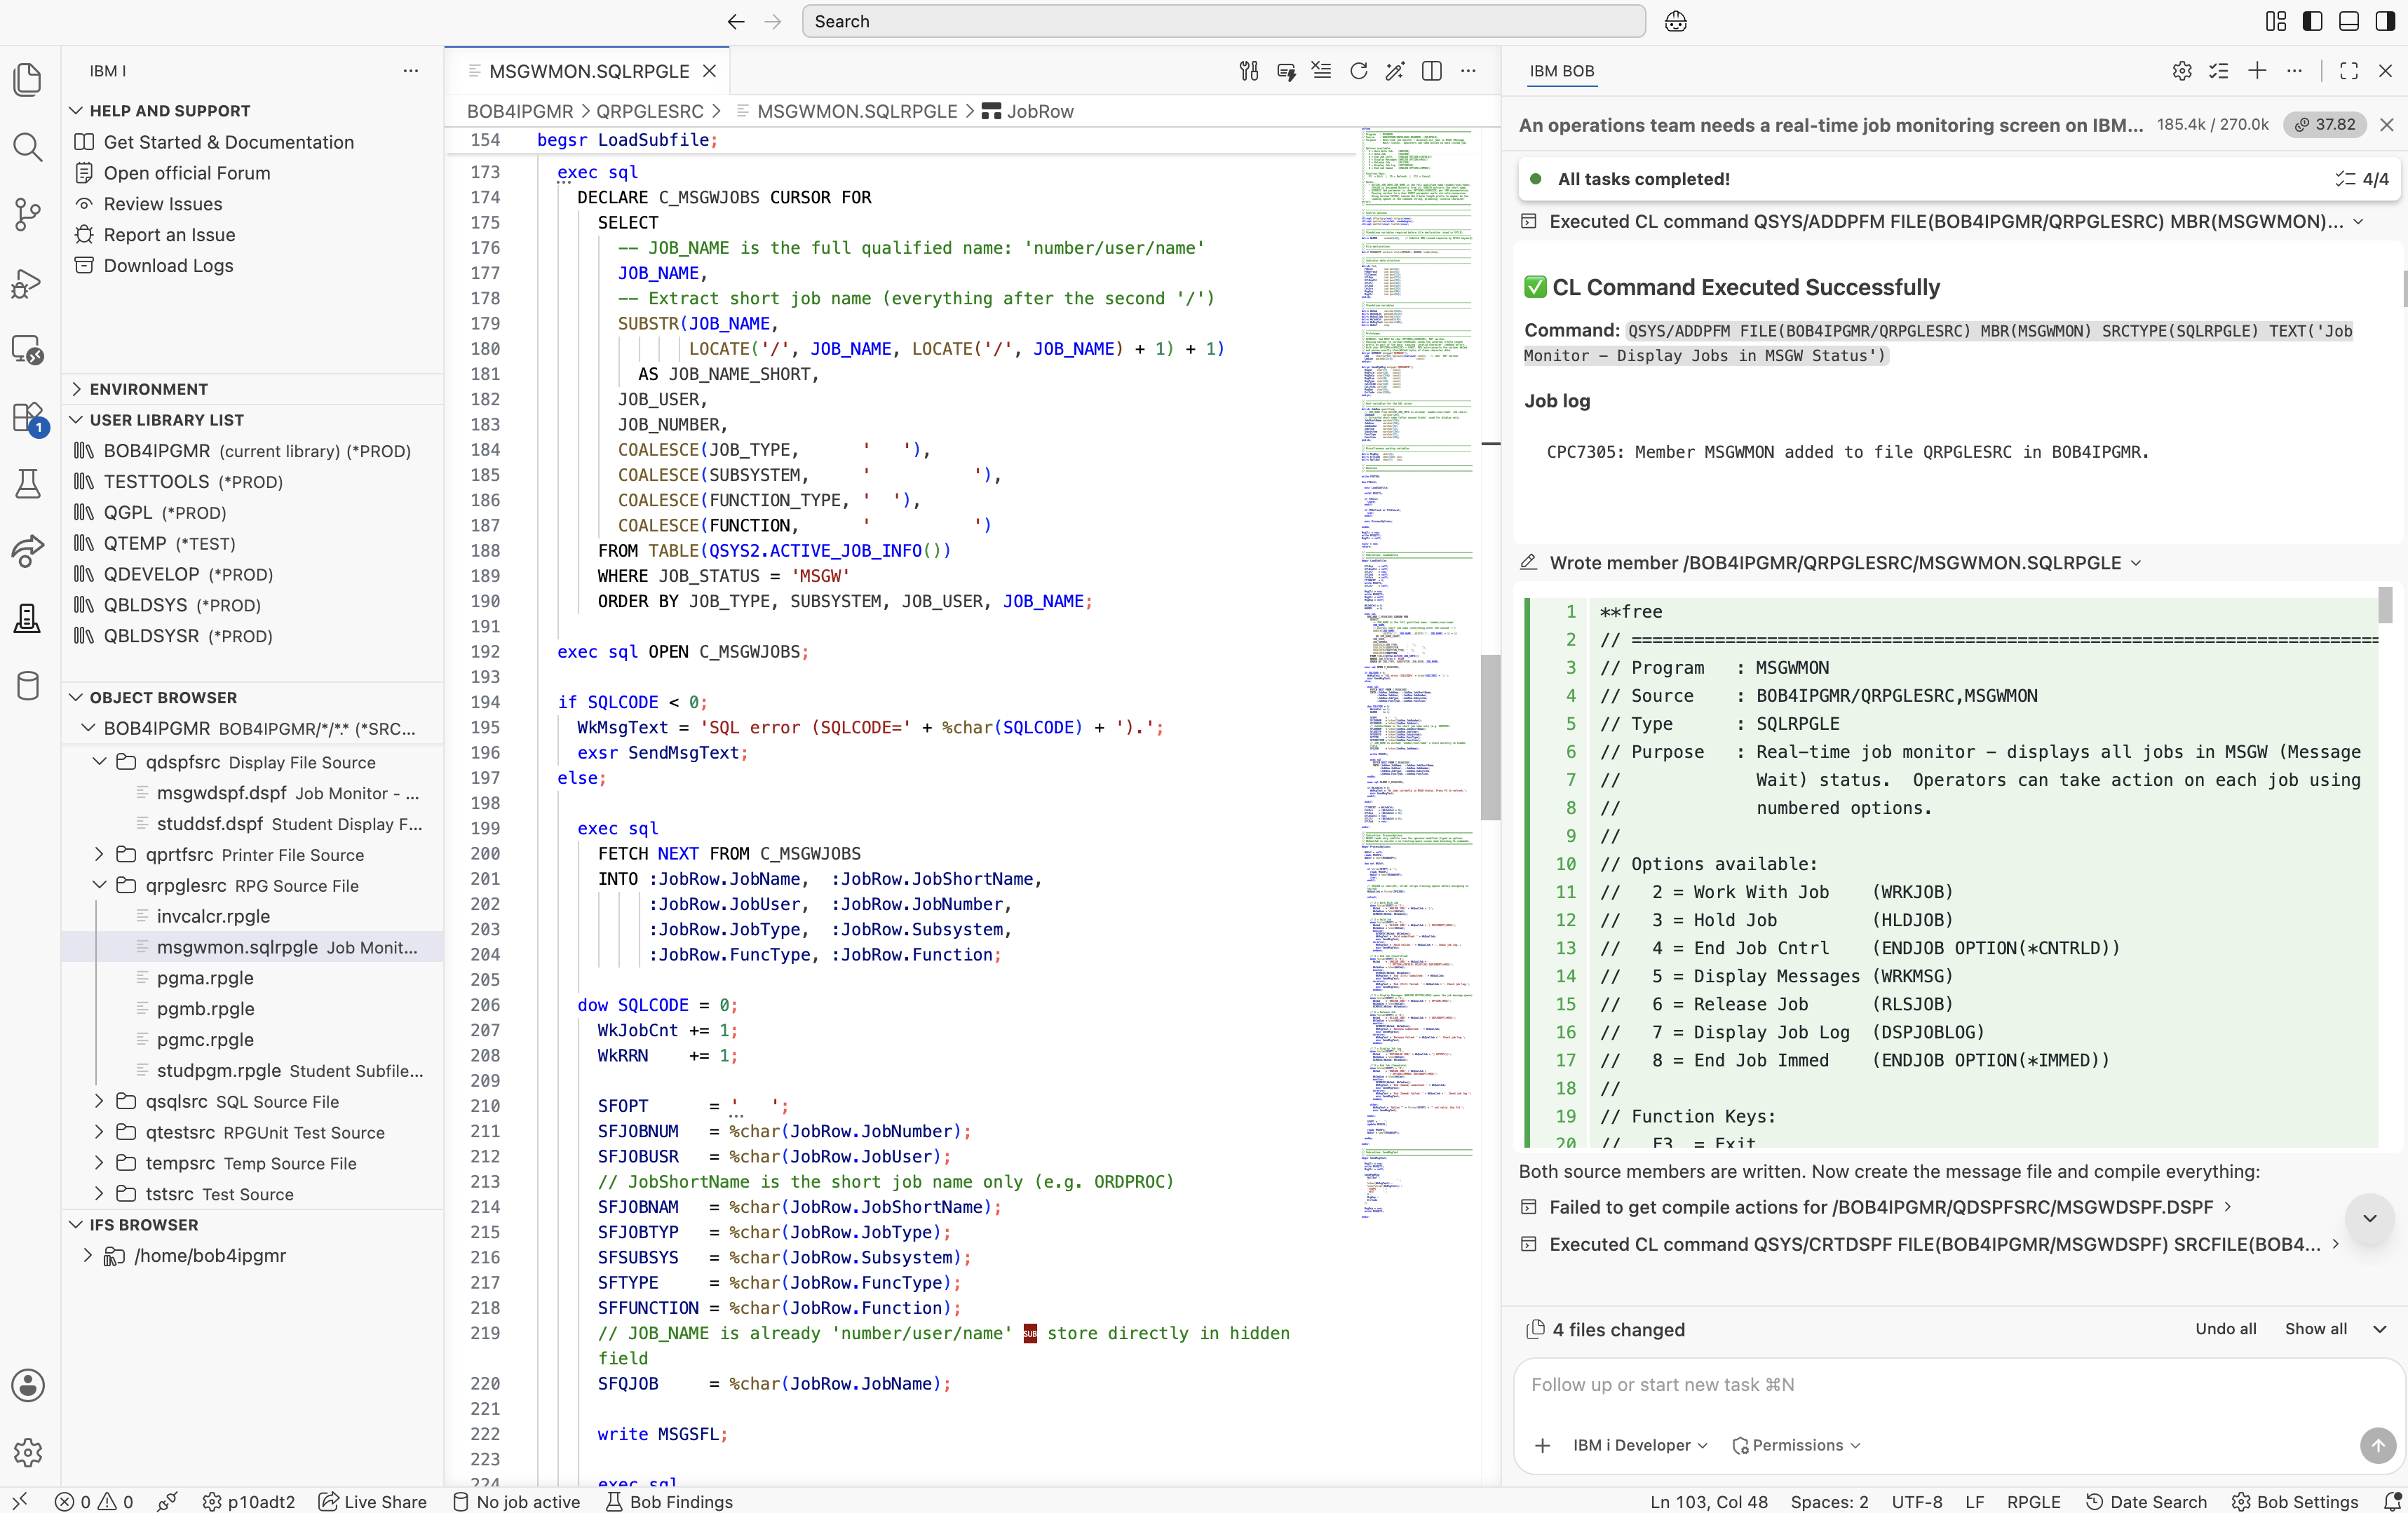Expand IBM BOB panel to fullscreen

[2349, 71]
